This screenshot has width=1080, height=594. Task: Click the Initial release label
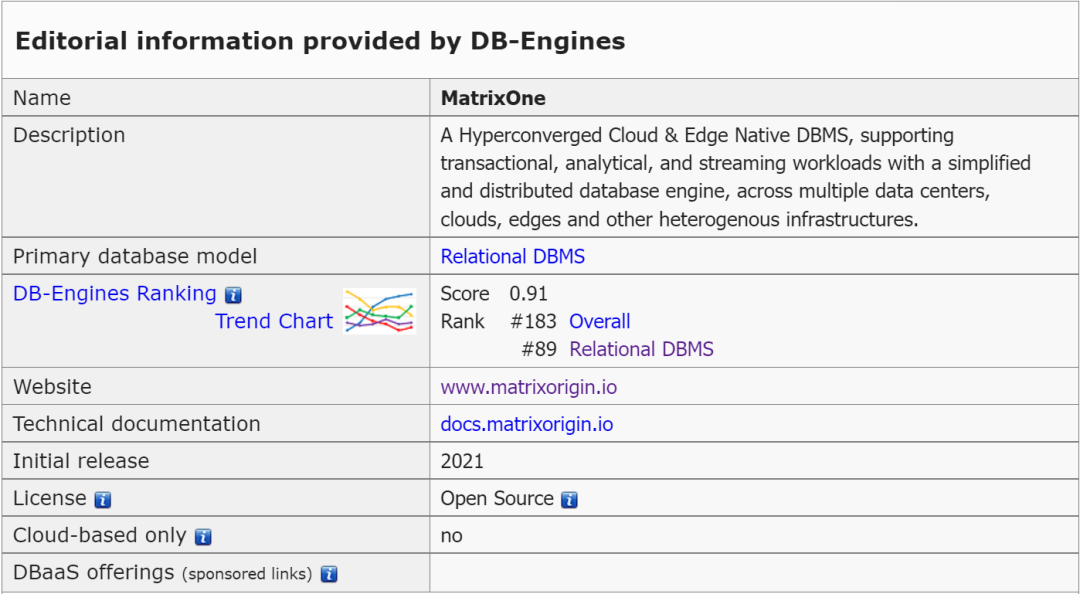81,461
